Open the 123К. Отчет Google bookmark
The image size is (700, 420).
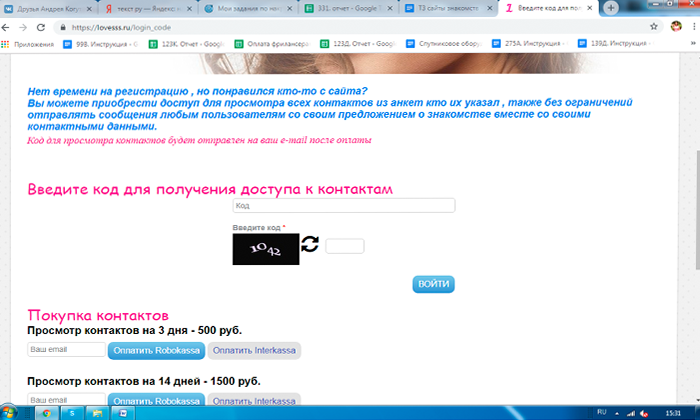click(x=187, y=44)
